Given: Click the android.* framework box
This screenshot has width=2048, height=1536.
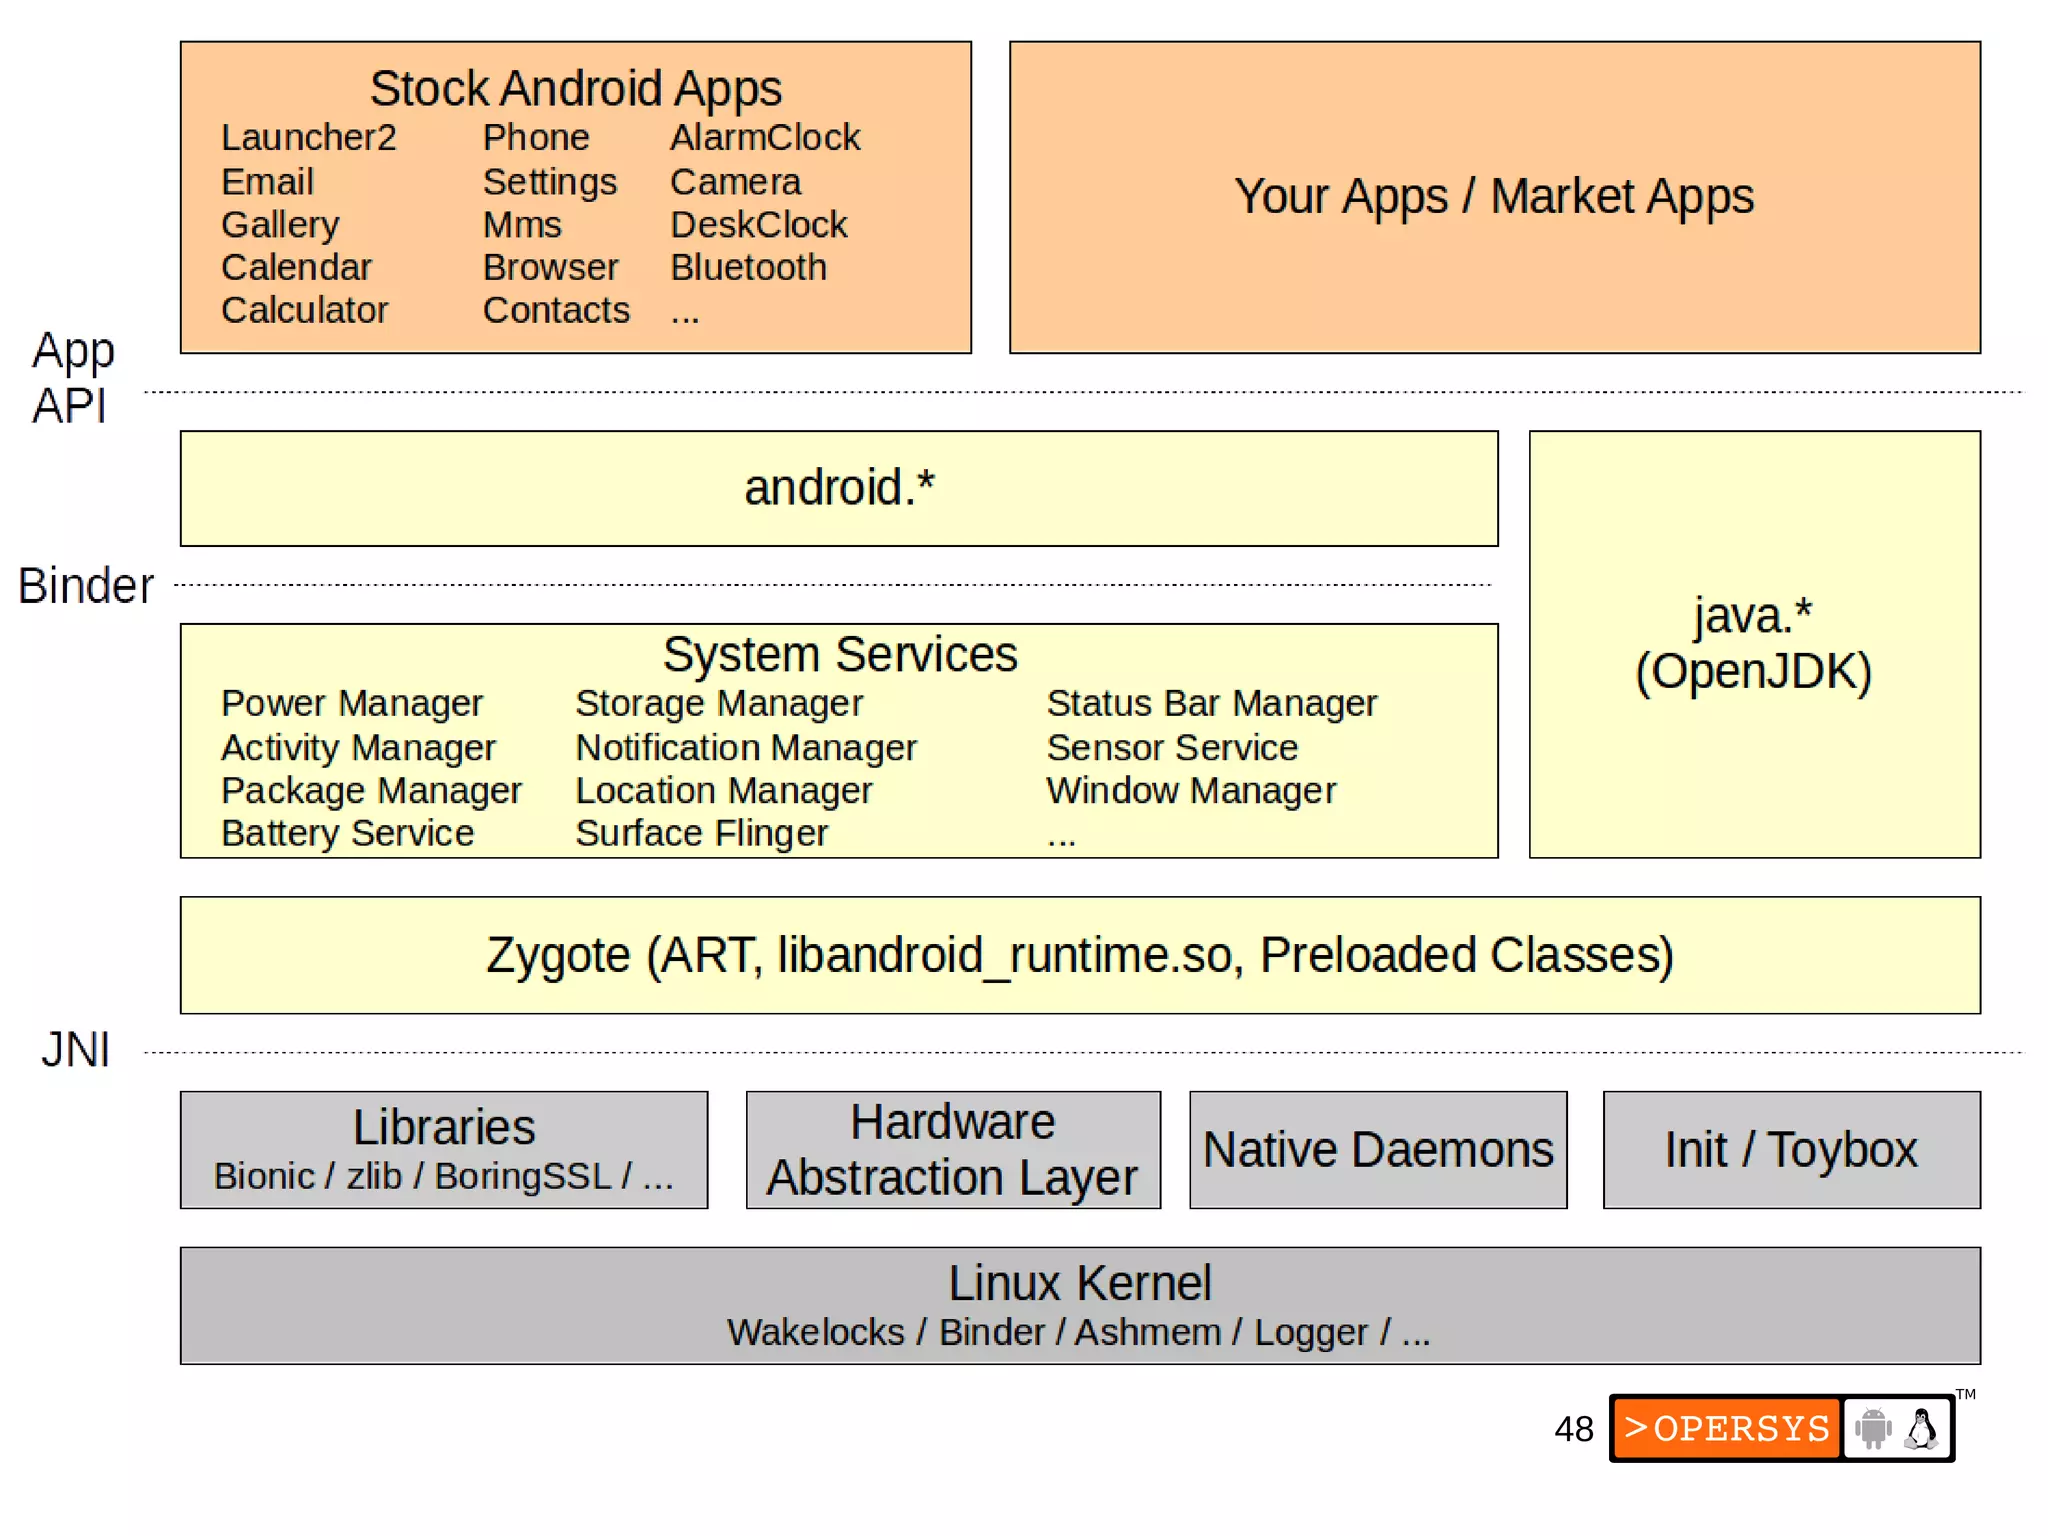Looking at the screenshot, I should (x=838, y=488).
